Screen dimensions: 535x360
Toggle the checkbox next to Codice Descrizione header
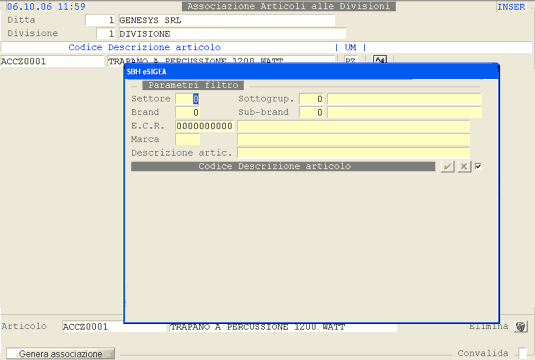point(478,166)
